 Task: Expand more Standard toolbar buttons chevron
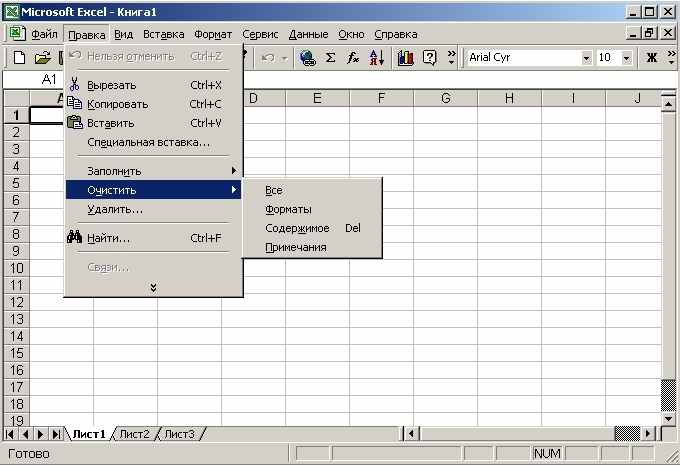point(451,57)
